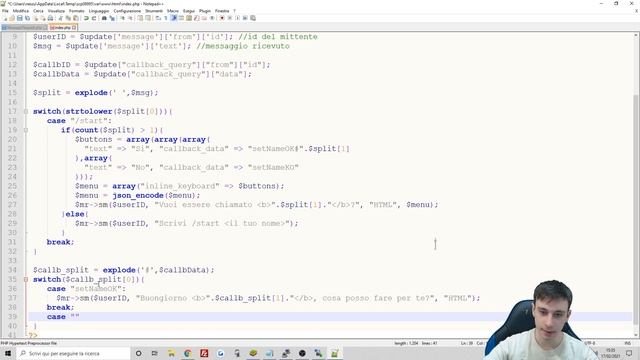Open the Replace dialog toolbar icon

point(112,18)
